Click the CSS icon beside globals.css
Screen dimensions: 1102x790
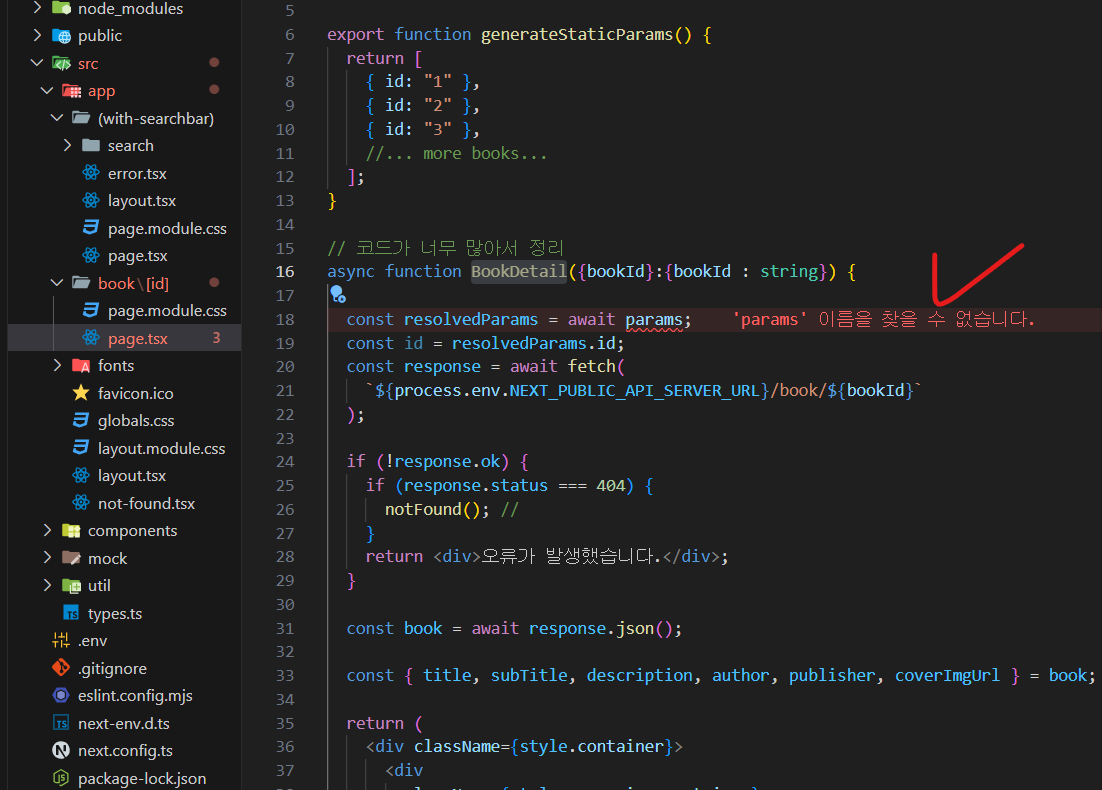coord(82,420)
